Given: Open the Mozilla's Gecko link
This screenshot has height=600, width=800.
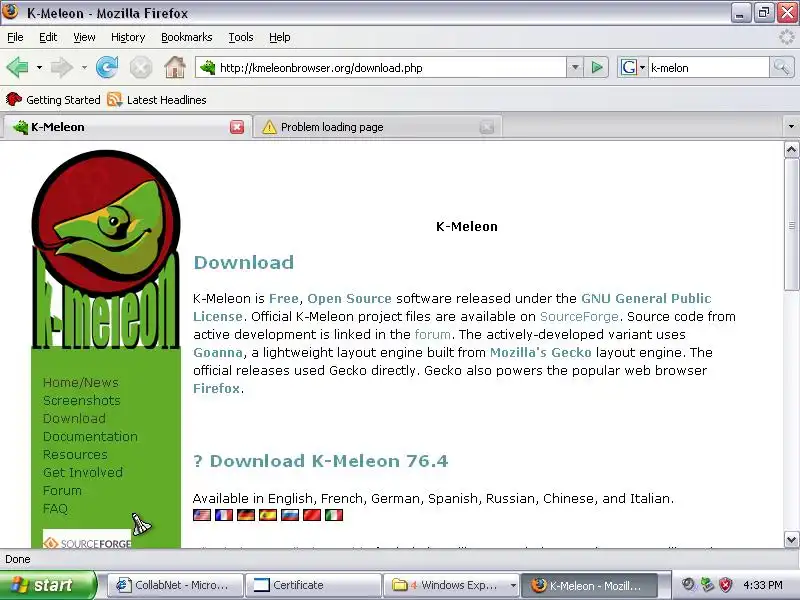Looking at the screenshot, I should [540, 353].
